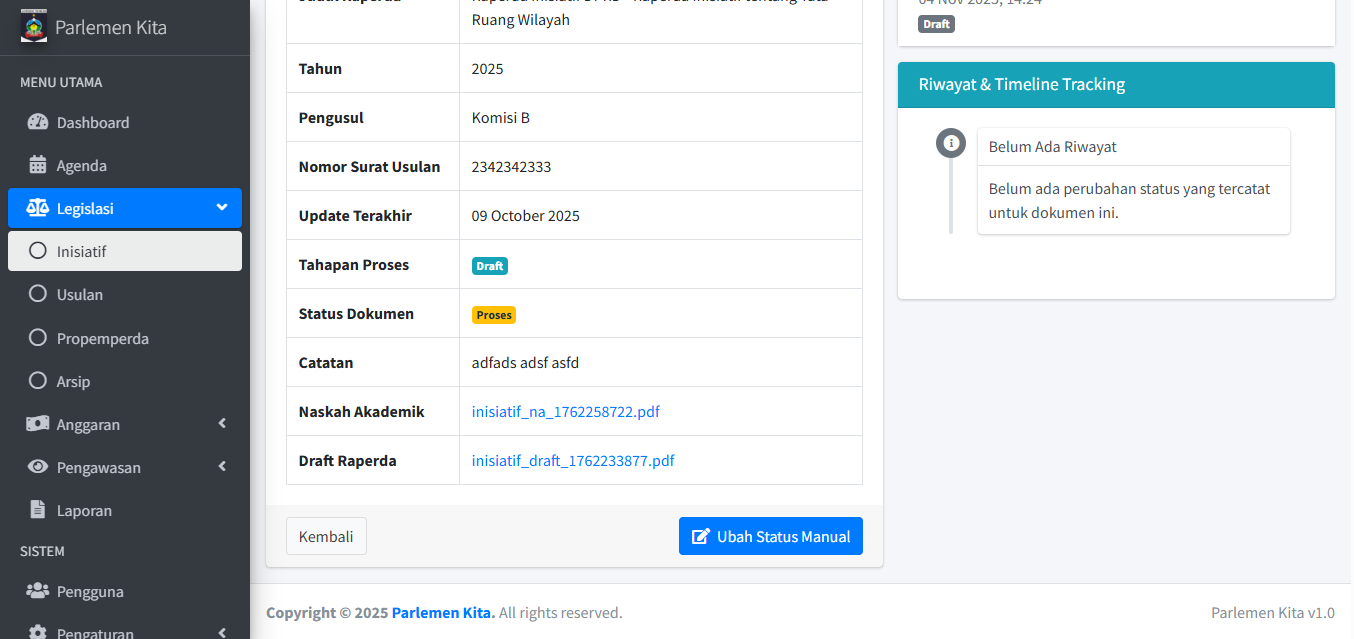Click the Kembali button
Viewport: 1354px width, 639px height.
[326, 536]
